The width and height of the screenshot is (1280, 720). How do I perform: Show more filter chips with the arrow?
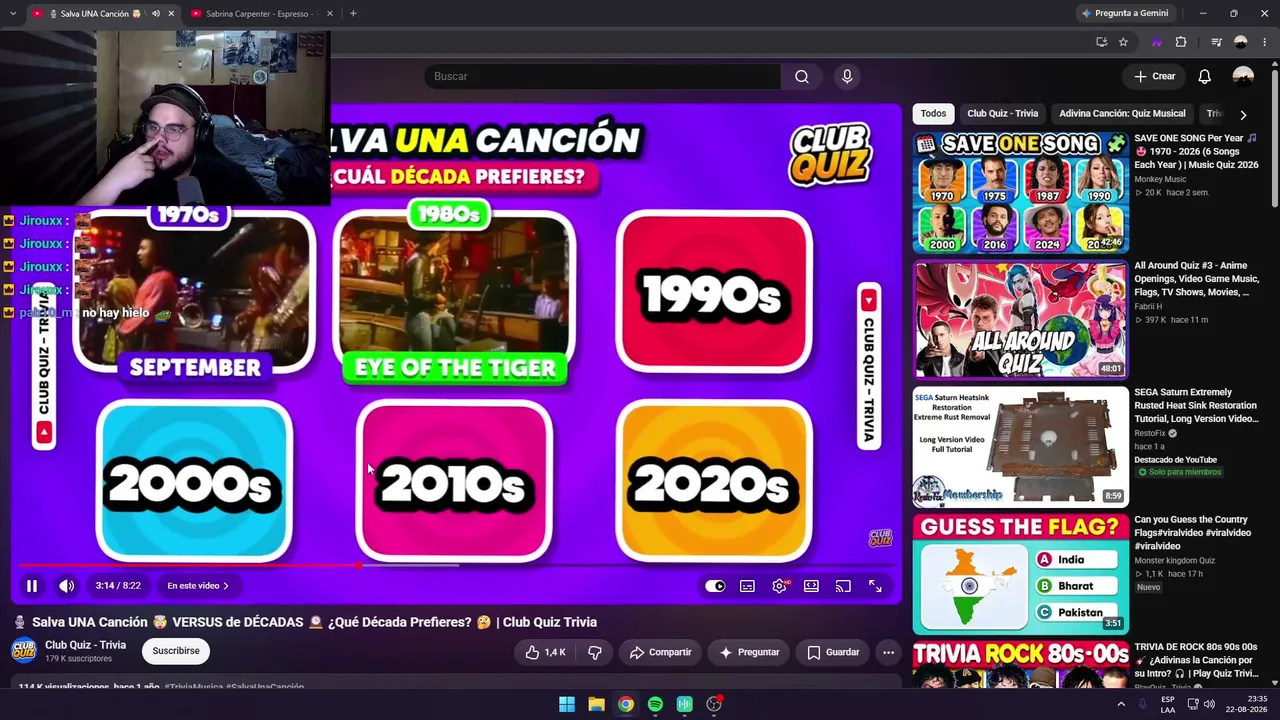coord(1243,114)
